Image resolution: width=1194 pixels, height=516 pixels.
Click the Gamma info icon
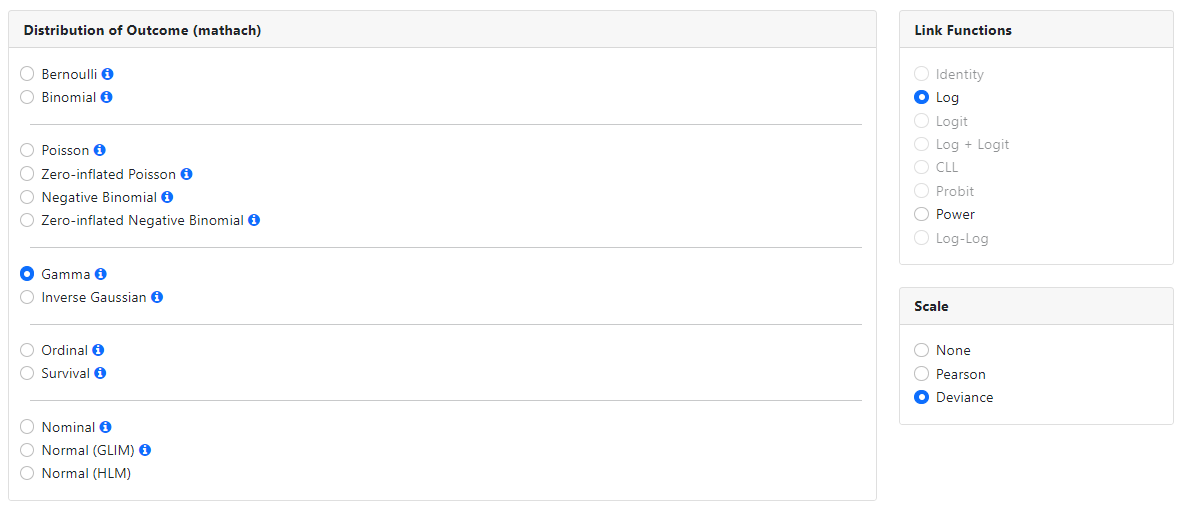tap(101, 274)
